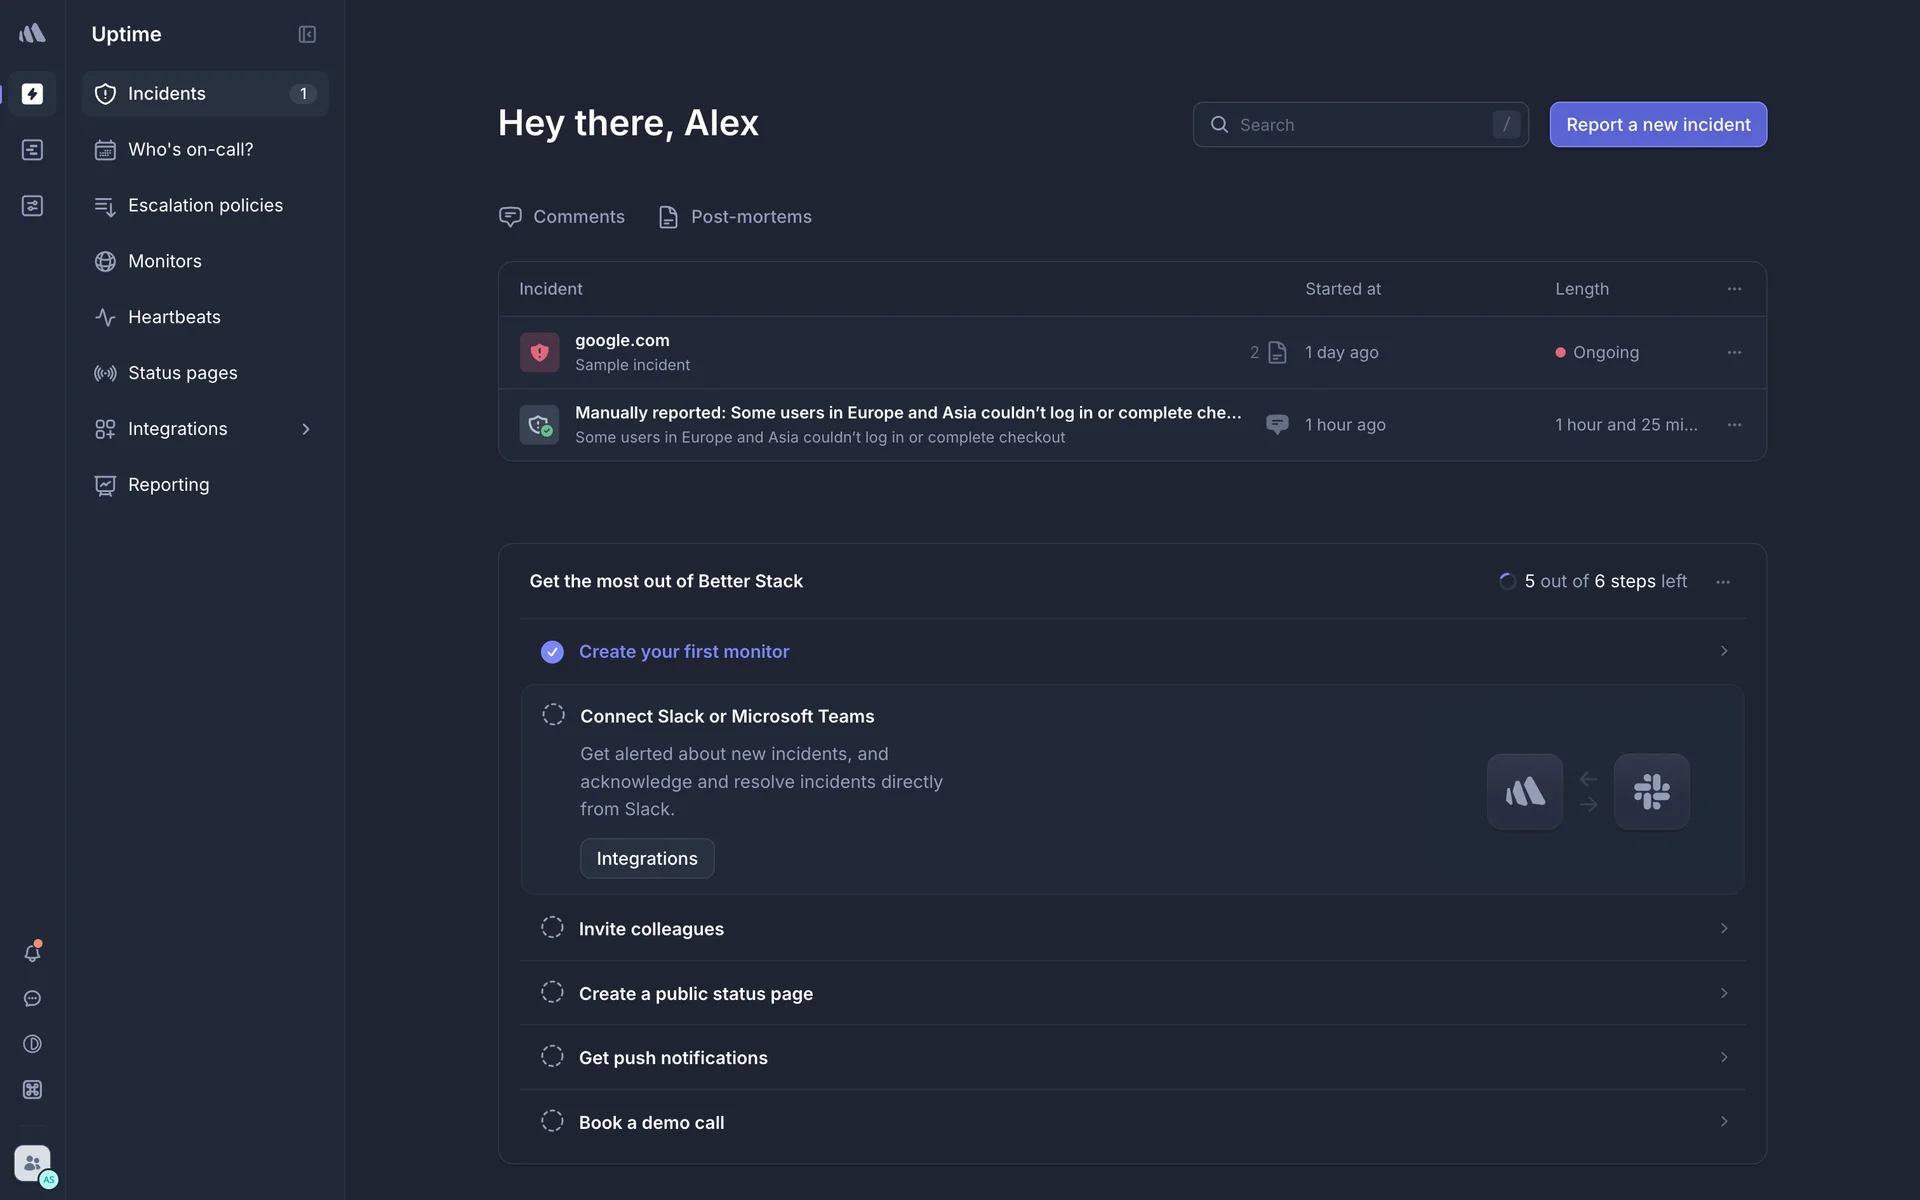Toggle the Invite colleagues step circle
Screen dimensions: 1920x1200
552,928
